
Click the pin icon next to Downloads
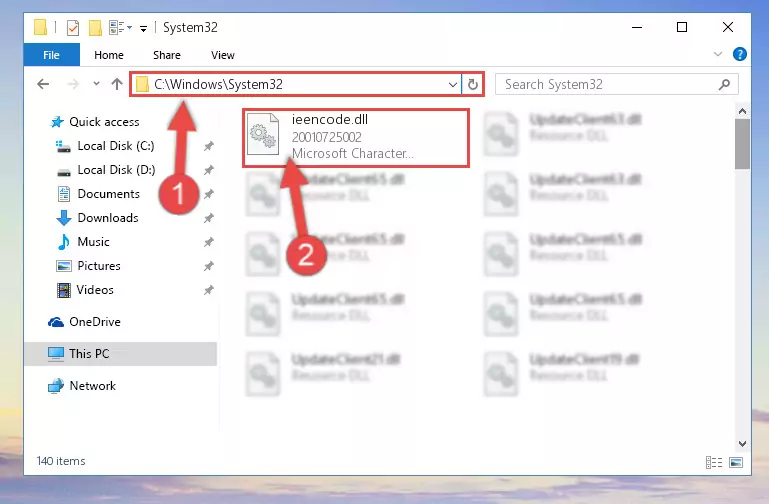pos(209,218)
